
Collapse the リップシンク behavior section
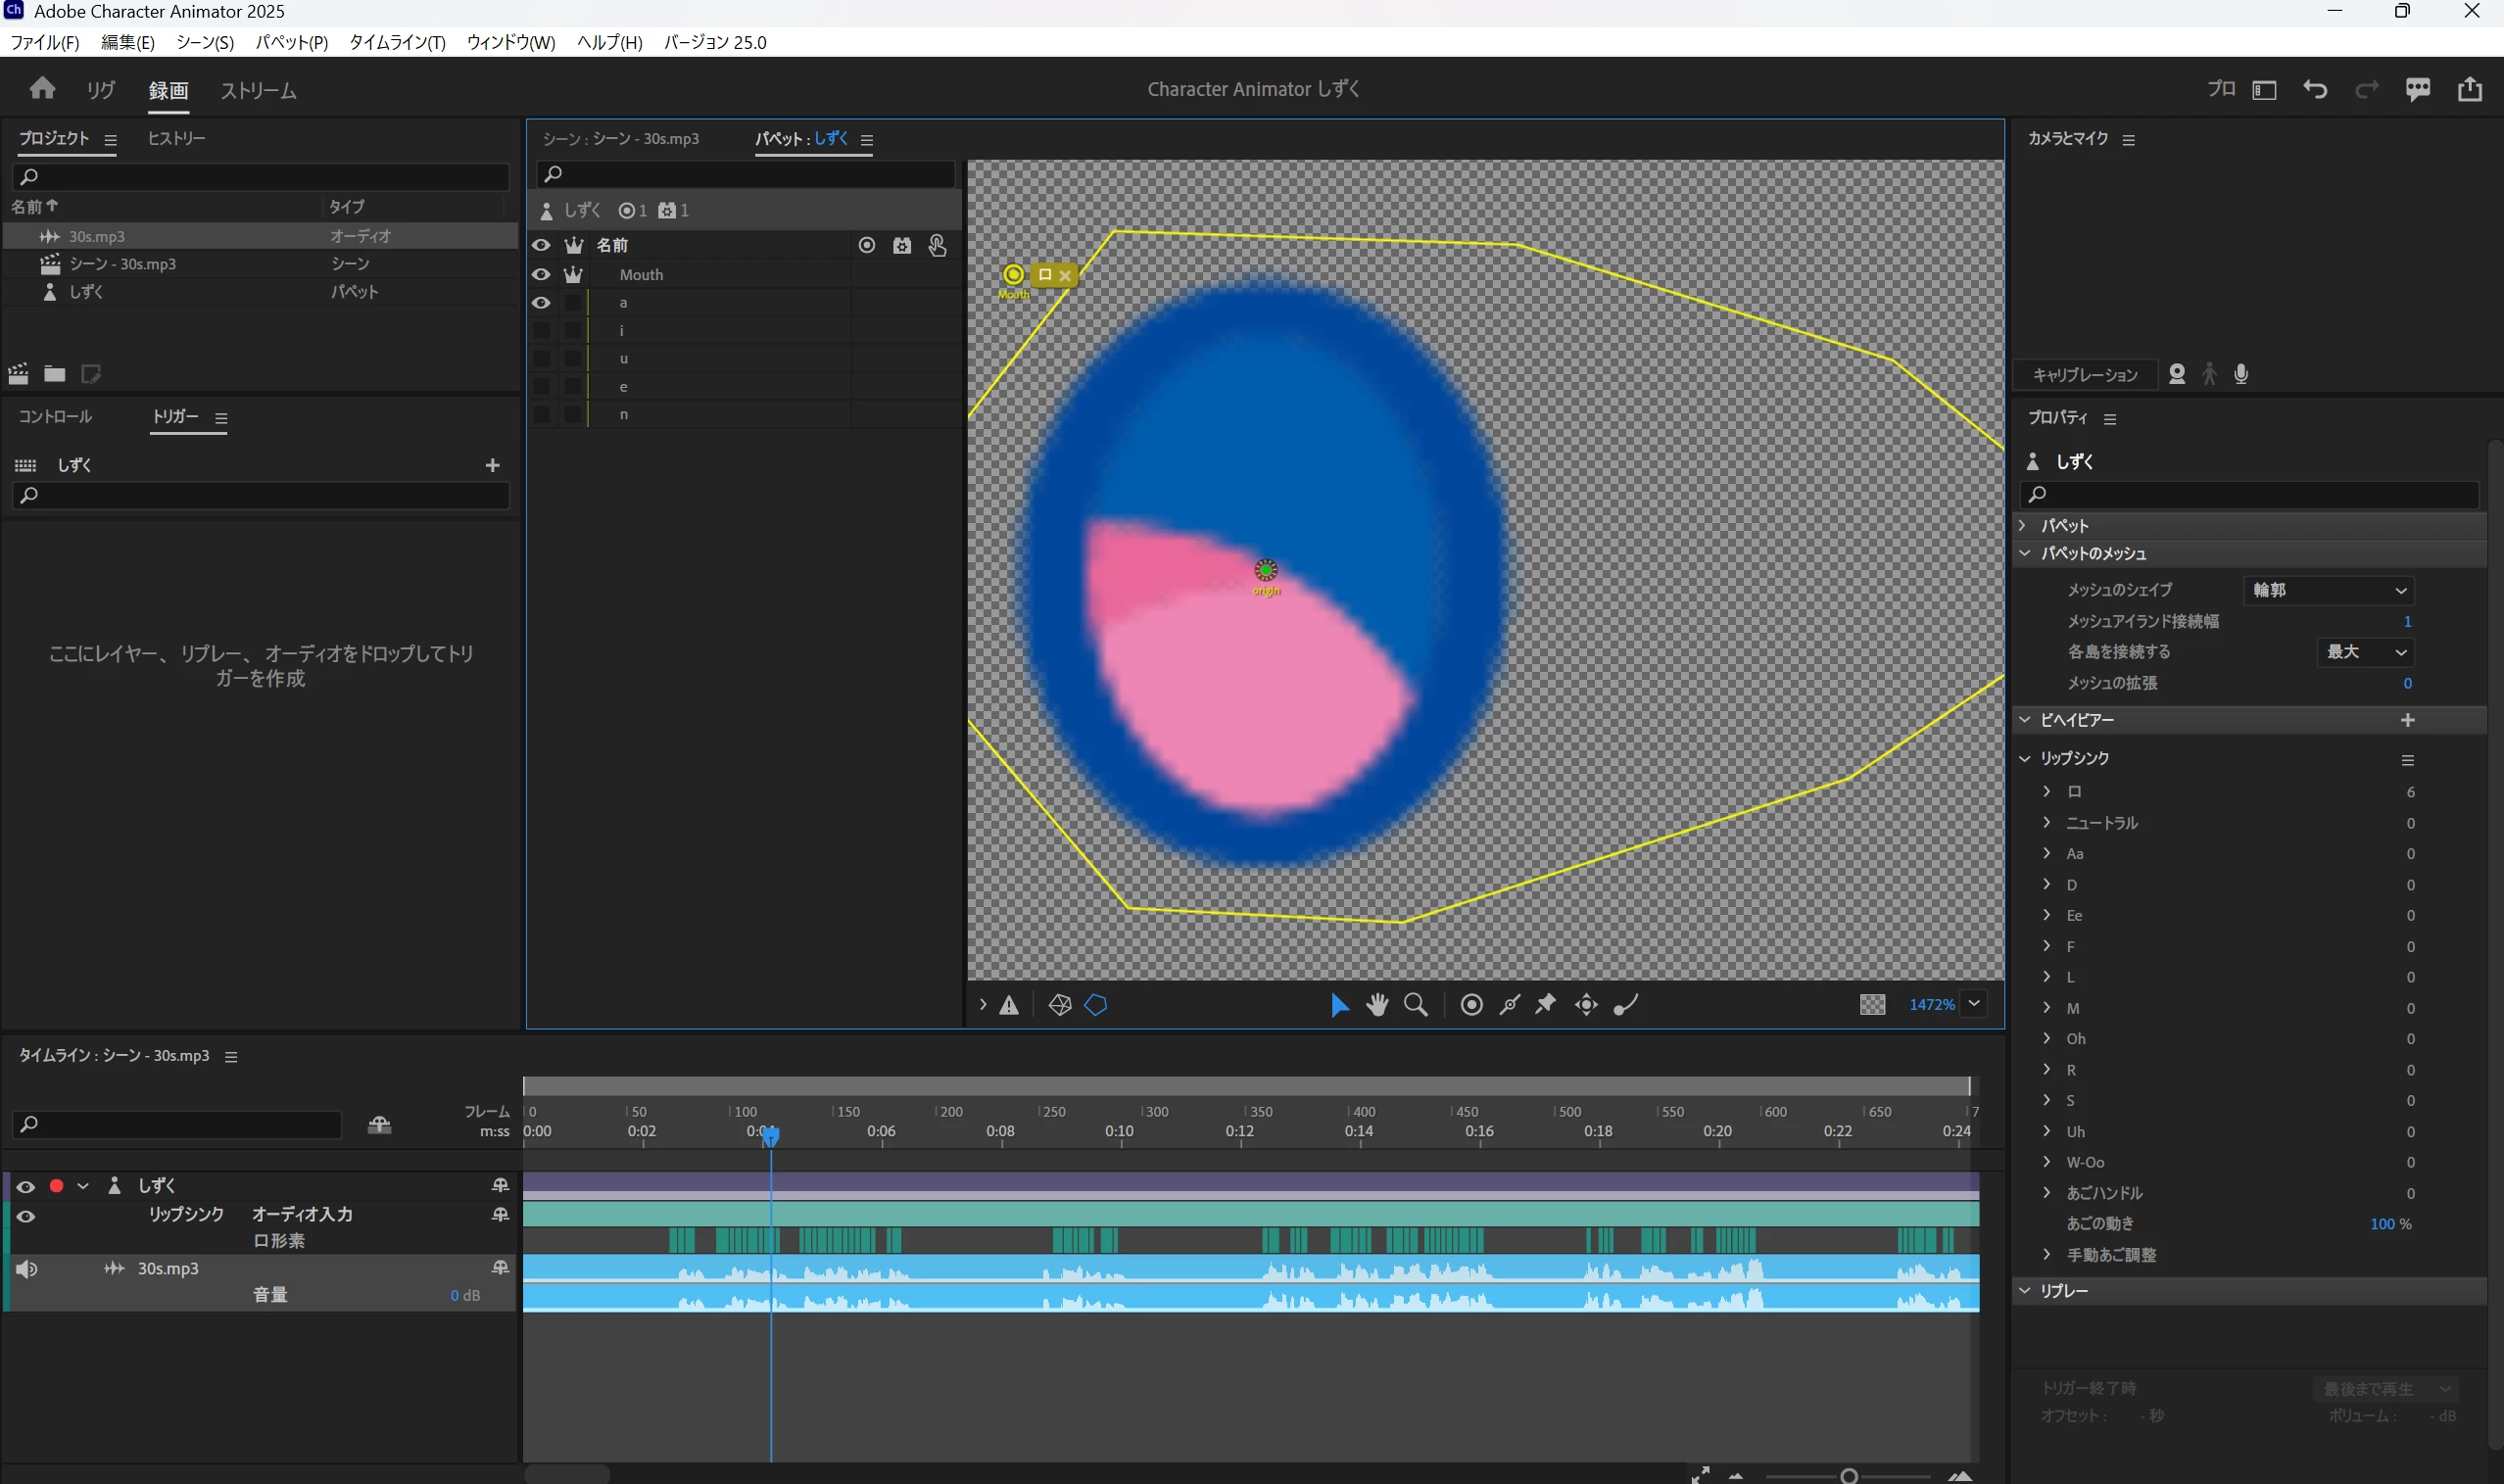[x=2025, y=758]
